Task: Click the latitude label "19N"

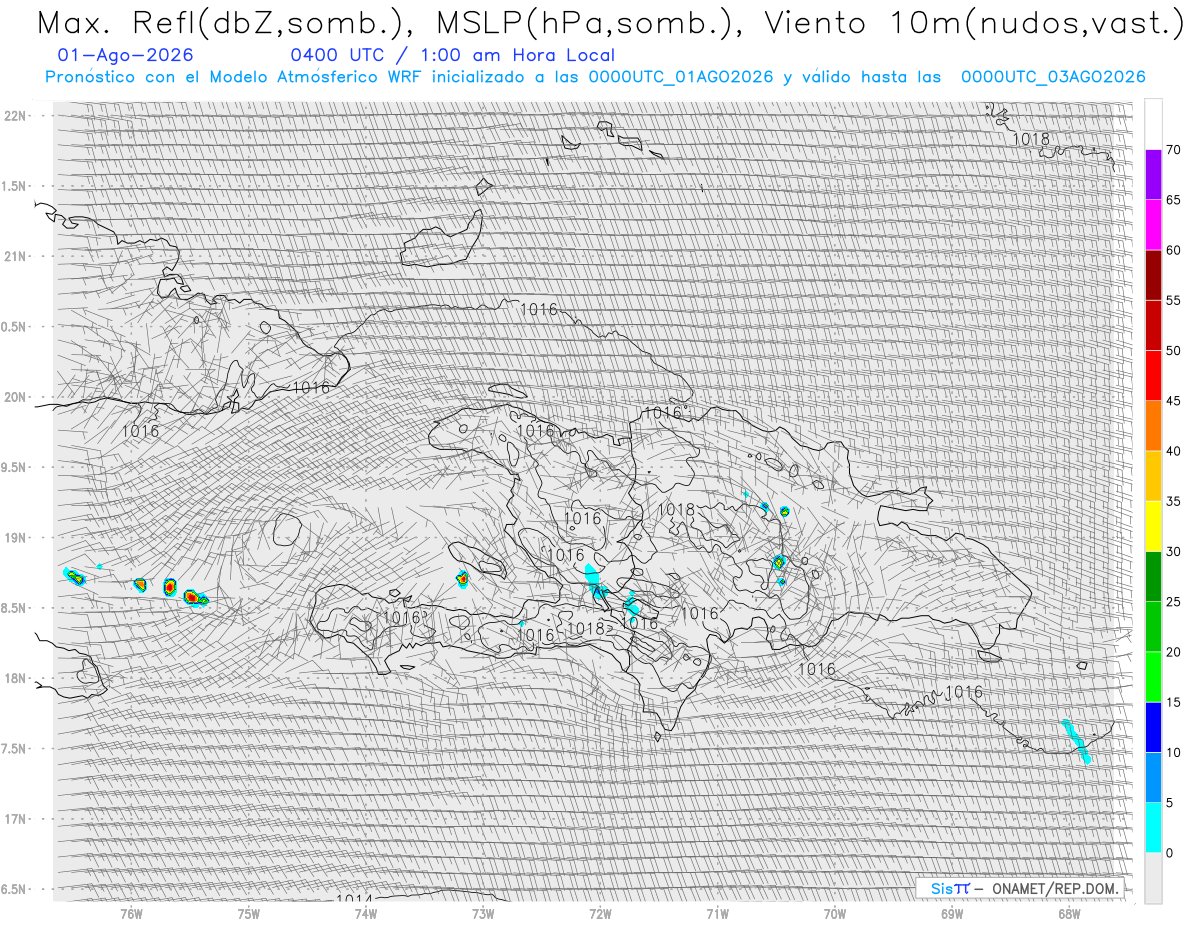Action: tap(17, 538)
